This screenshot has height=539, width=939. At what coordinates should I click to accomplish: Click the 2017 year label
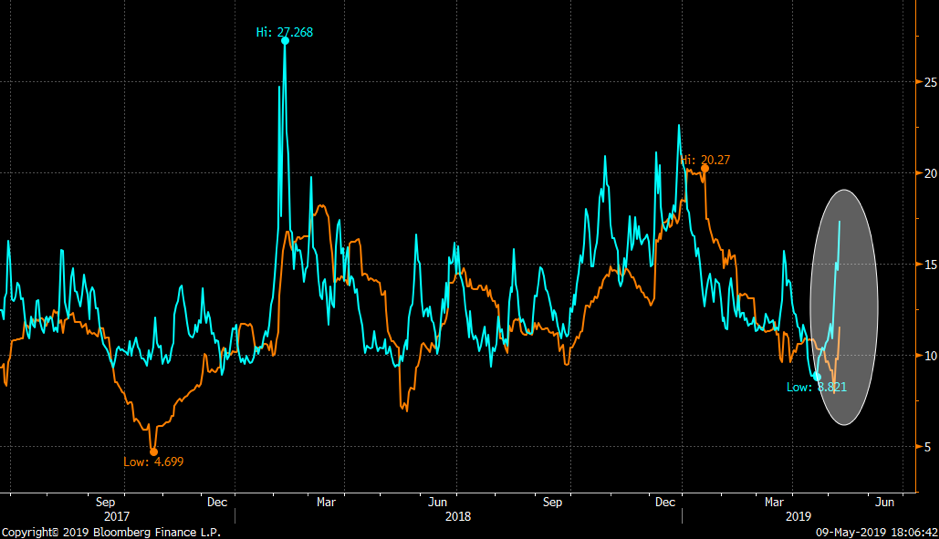coord(117,516)
